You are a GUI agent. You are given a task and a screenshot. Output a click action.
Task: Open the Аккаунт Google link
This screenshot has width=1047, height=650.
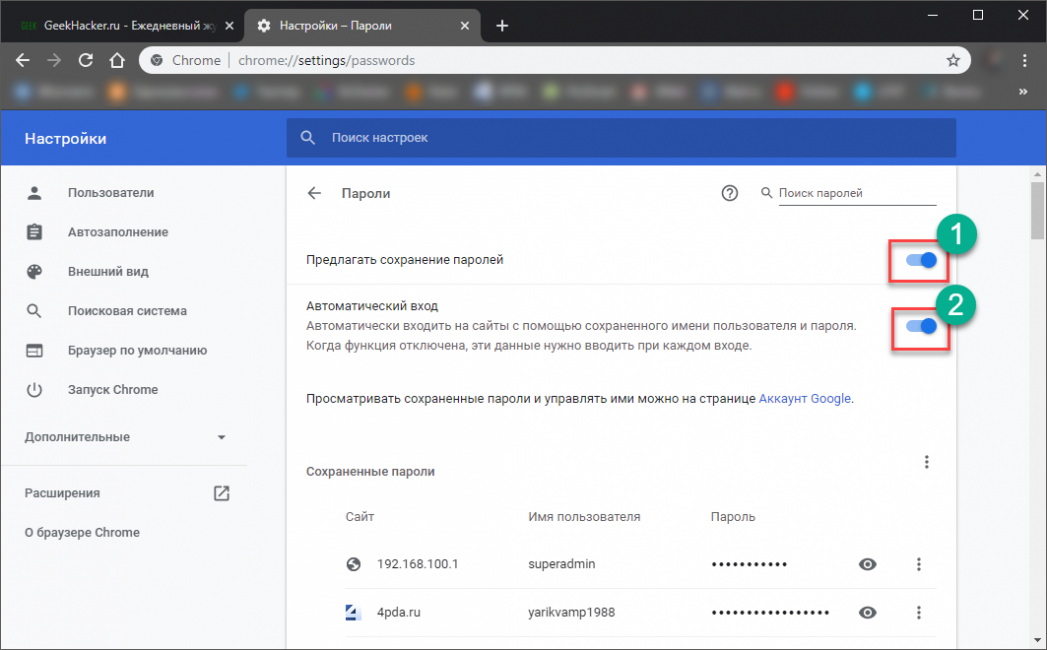pyautogui.click(x=804, y=398)
